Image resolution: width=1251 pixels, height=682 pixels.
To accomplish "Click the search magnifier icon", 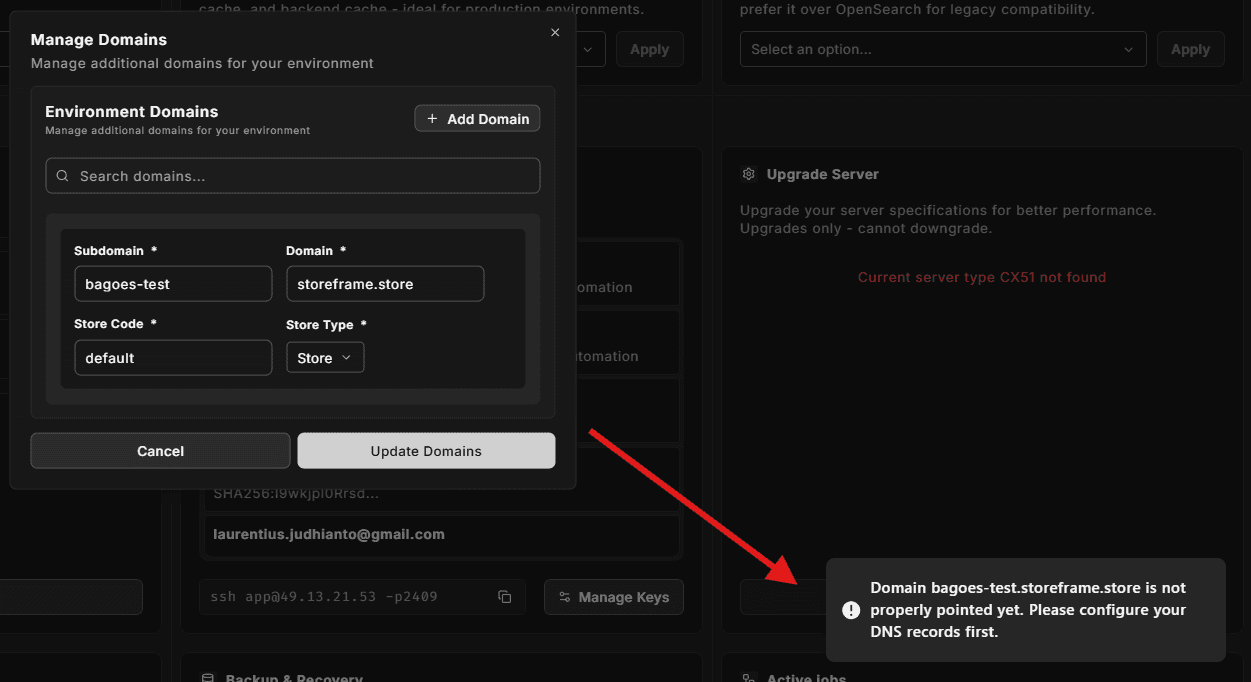I will [63, 176].
